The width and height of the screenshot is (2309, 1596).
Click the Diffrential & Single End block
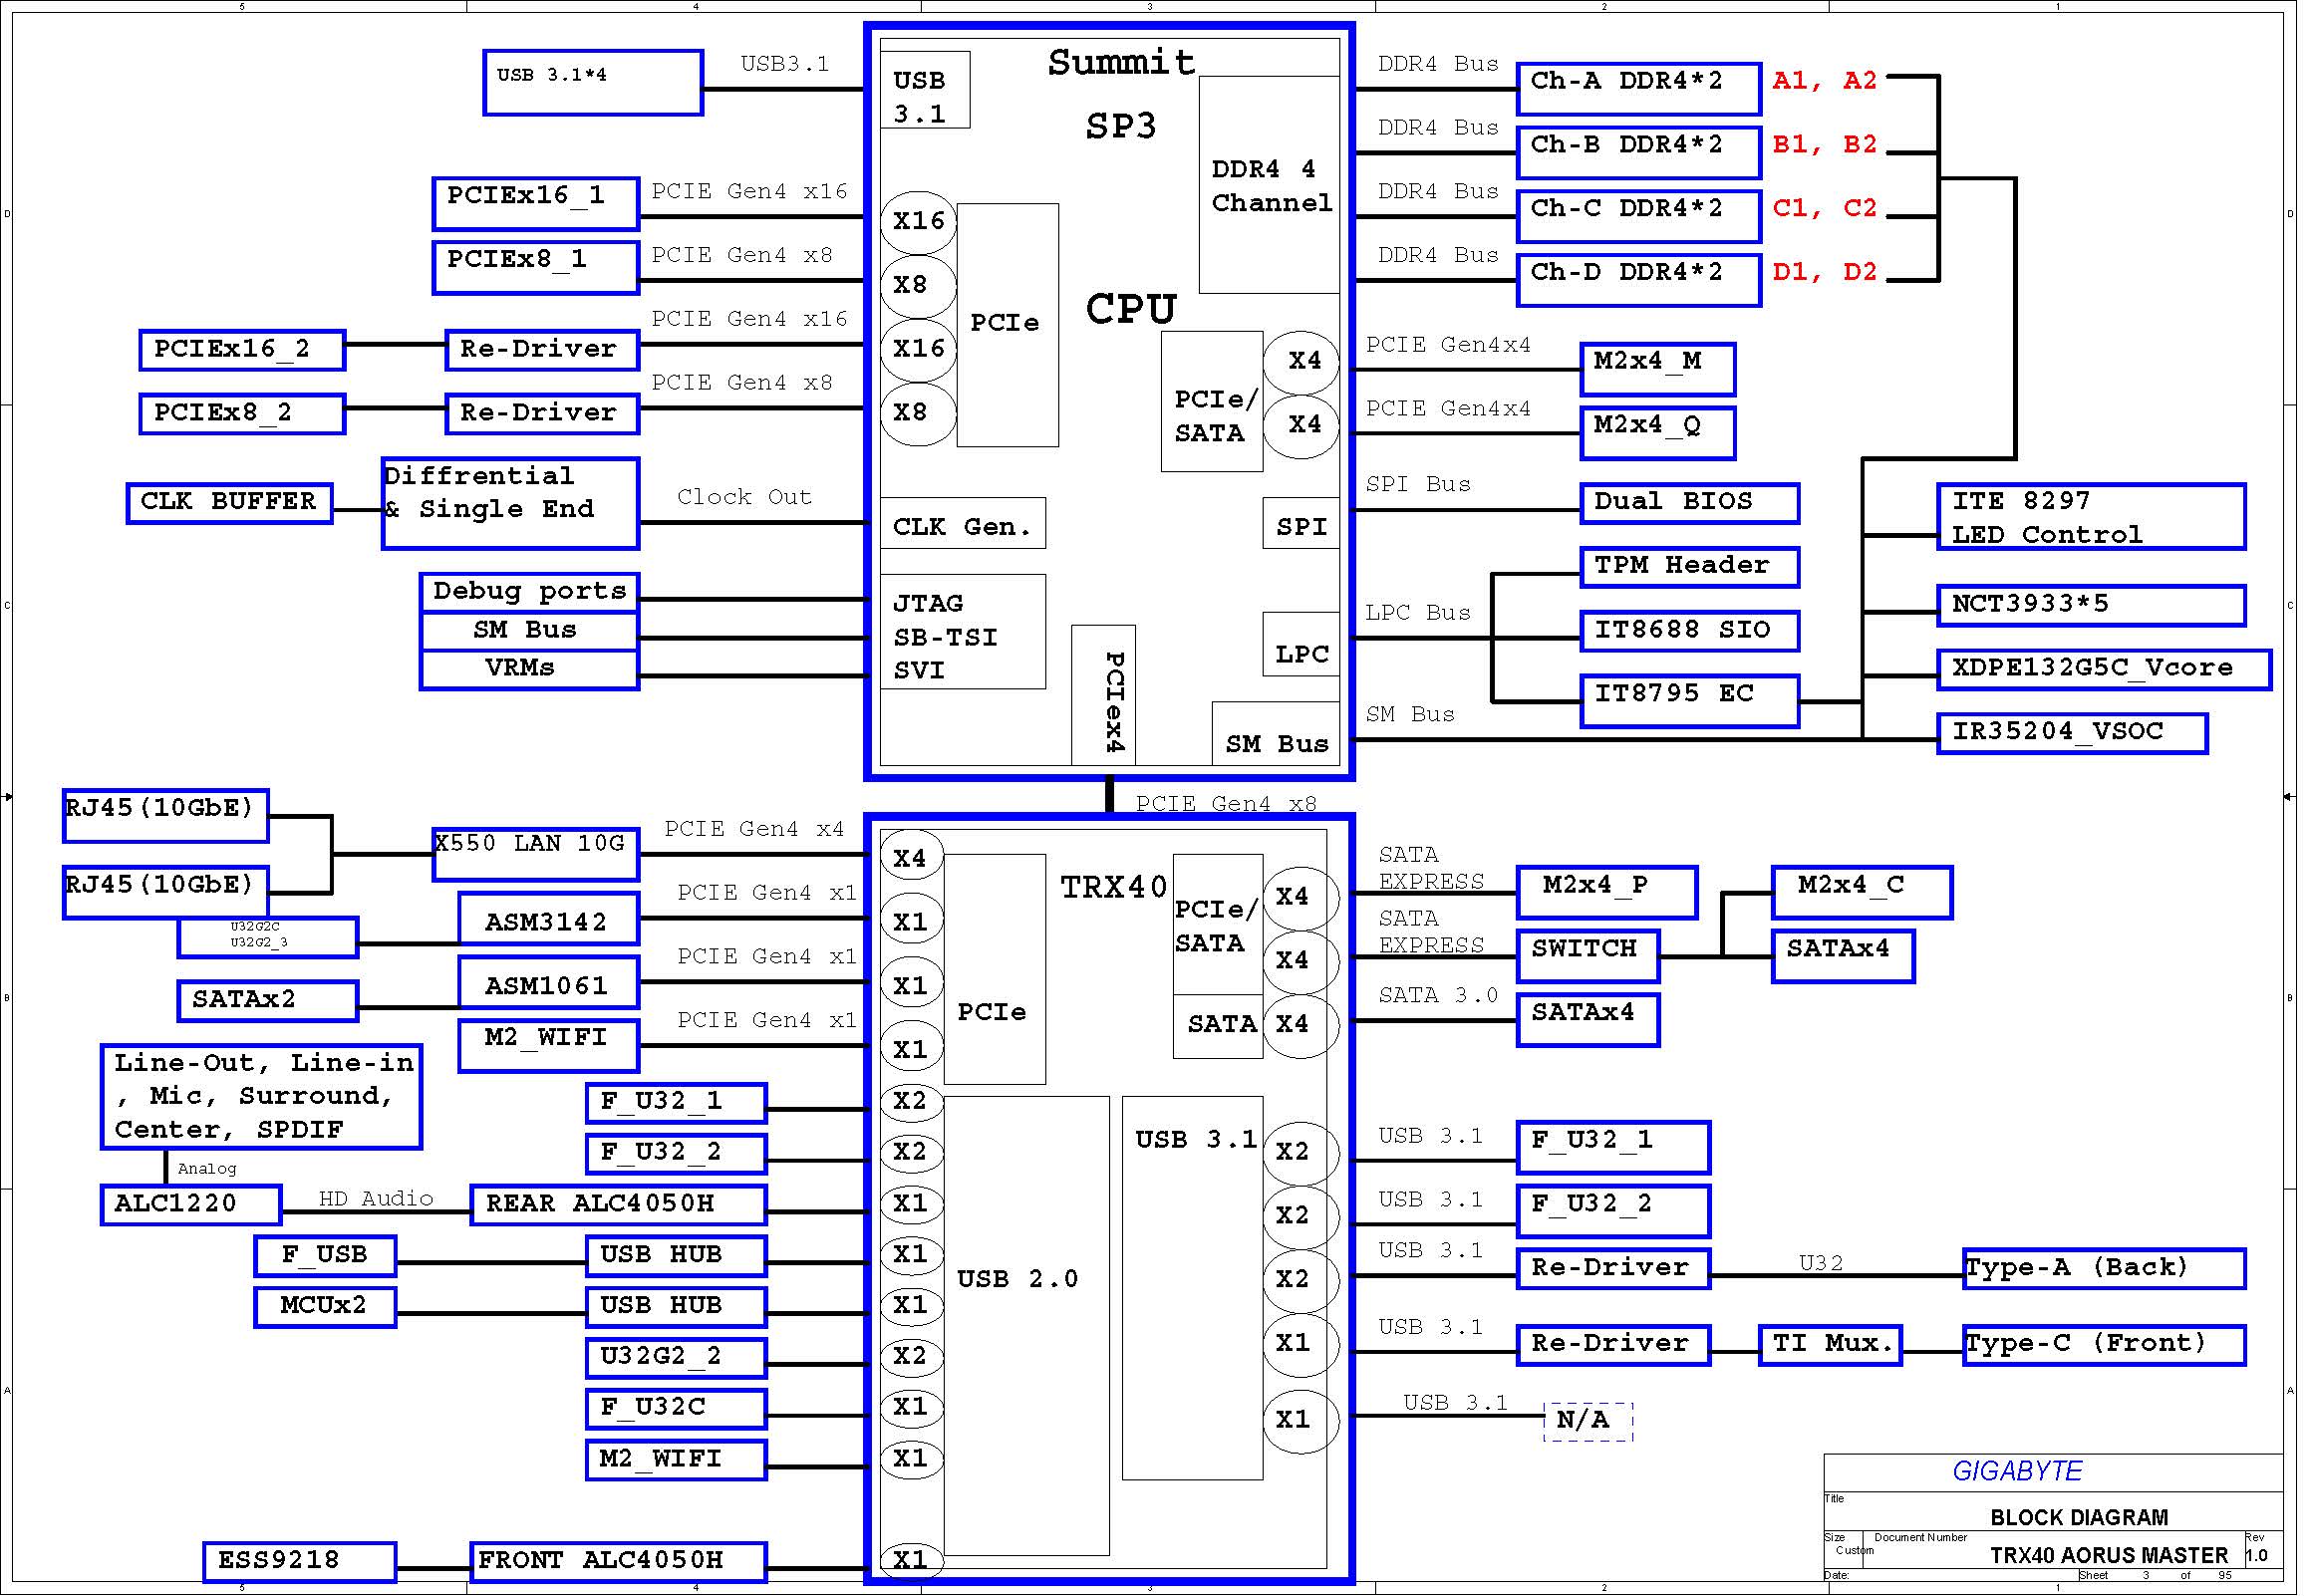pos(511,504)
